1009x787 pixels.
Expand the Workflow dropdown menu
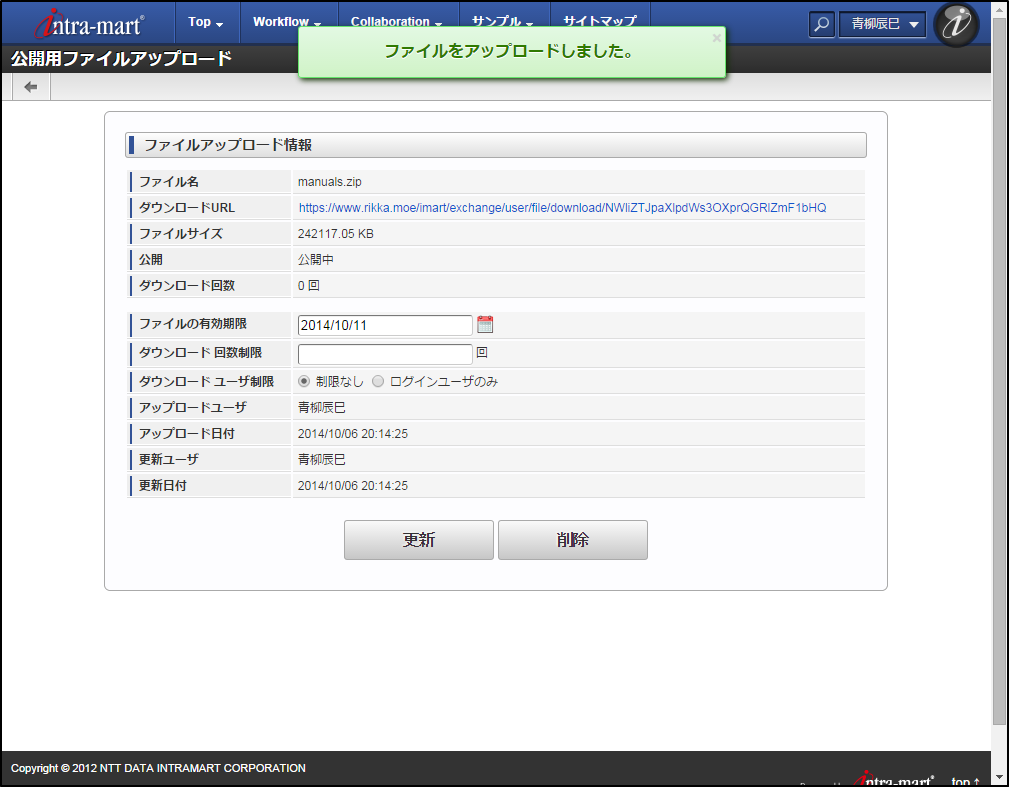pos(287,22)
